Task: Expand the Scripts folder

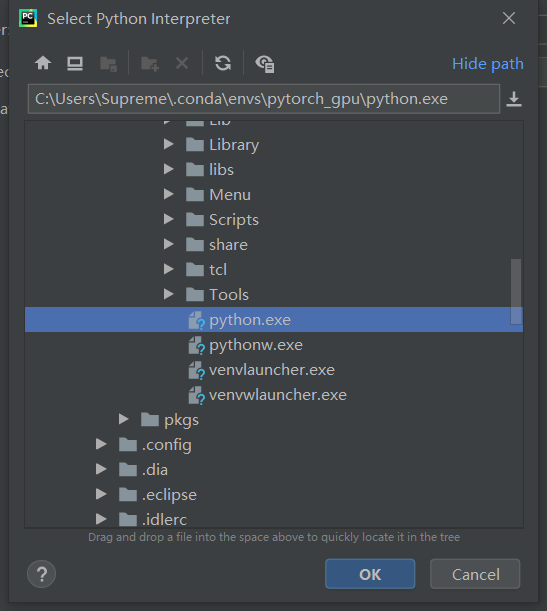Action: (x=168, y=219)
